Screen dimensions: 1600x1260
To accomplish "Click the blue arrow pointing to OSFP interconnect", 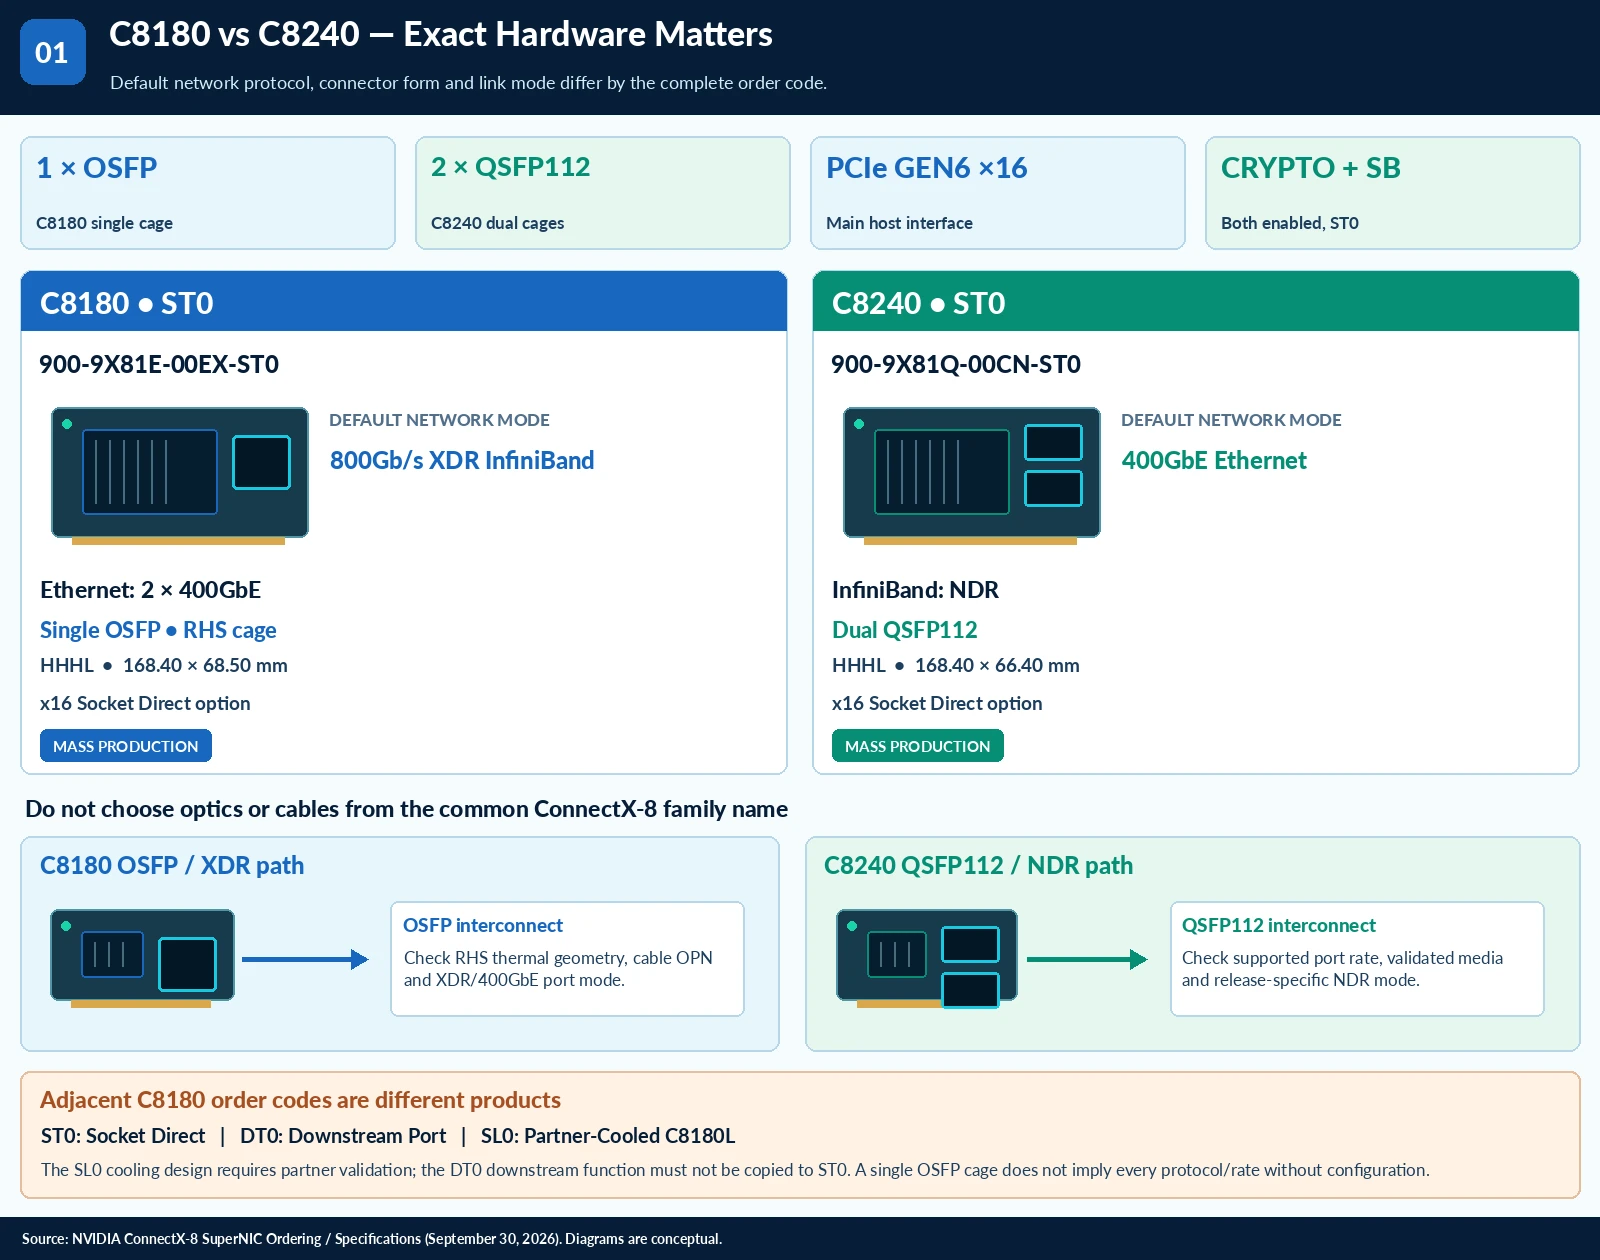I will click(305, 960).
